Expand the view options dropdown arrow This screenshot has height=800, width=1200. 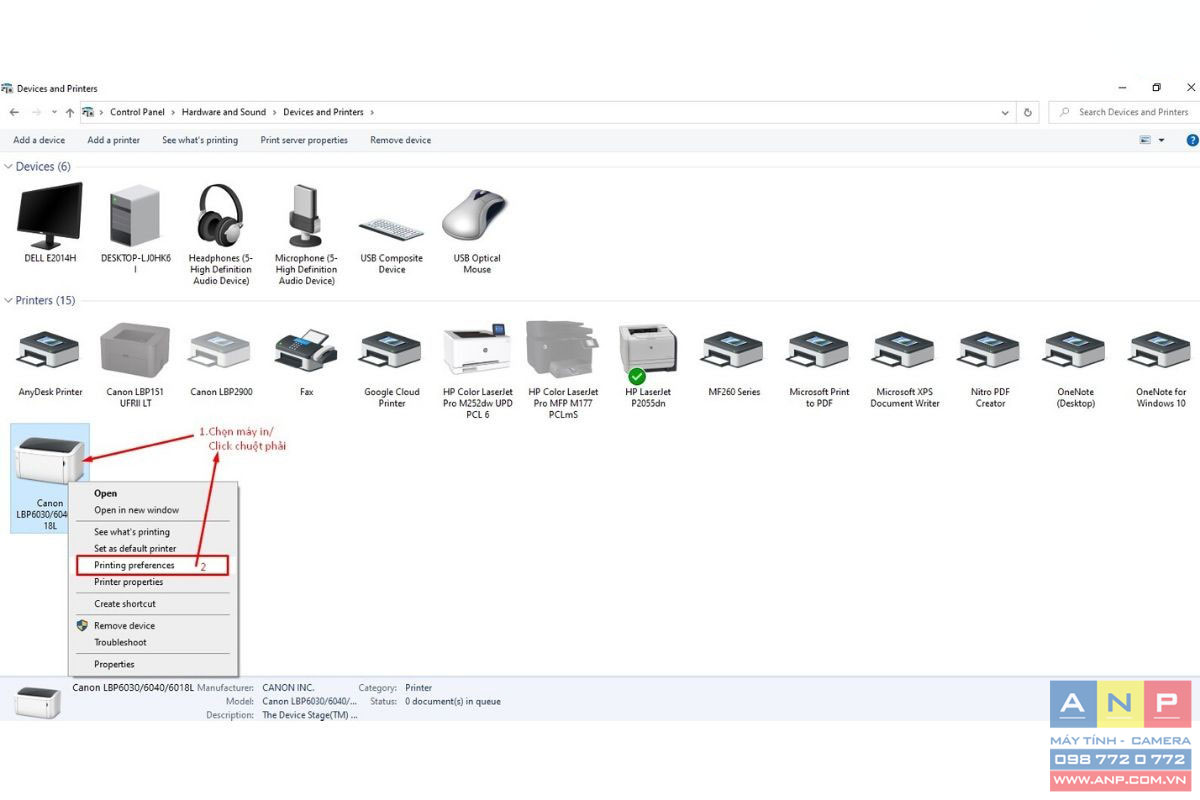point(1161,140)
